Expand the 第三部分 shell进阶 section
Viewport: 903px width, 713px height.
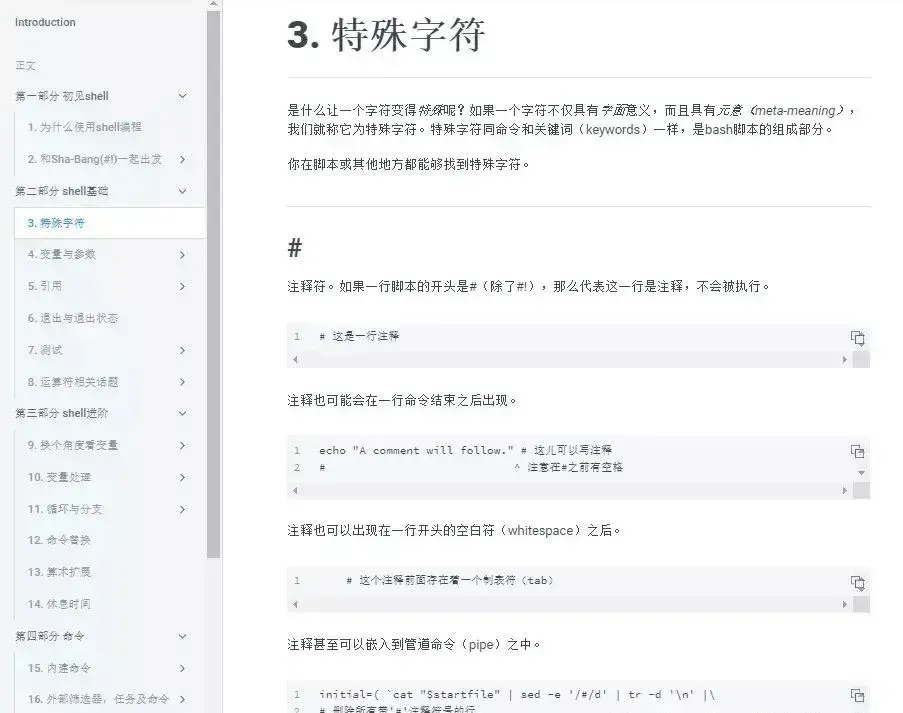click(x=182, y=413)
